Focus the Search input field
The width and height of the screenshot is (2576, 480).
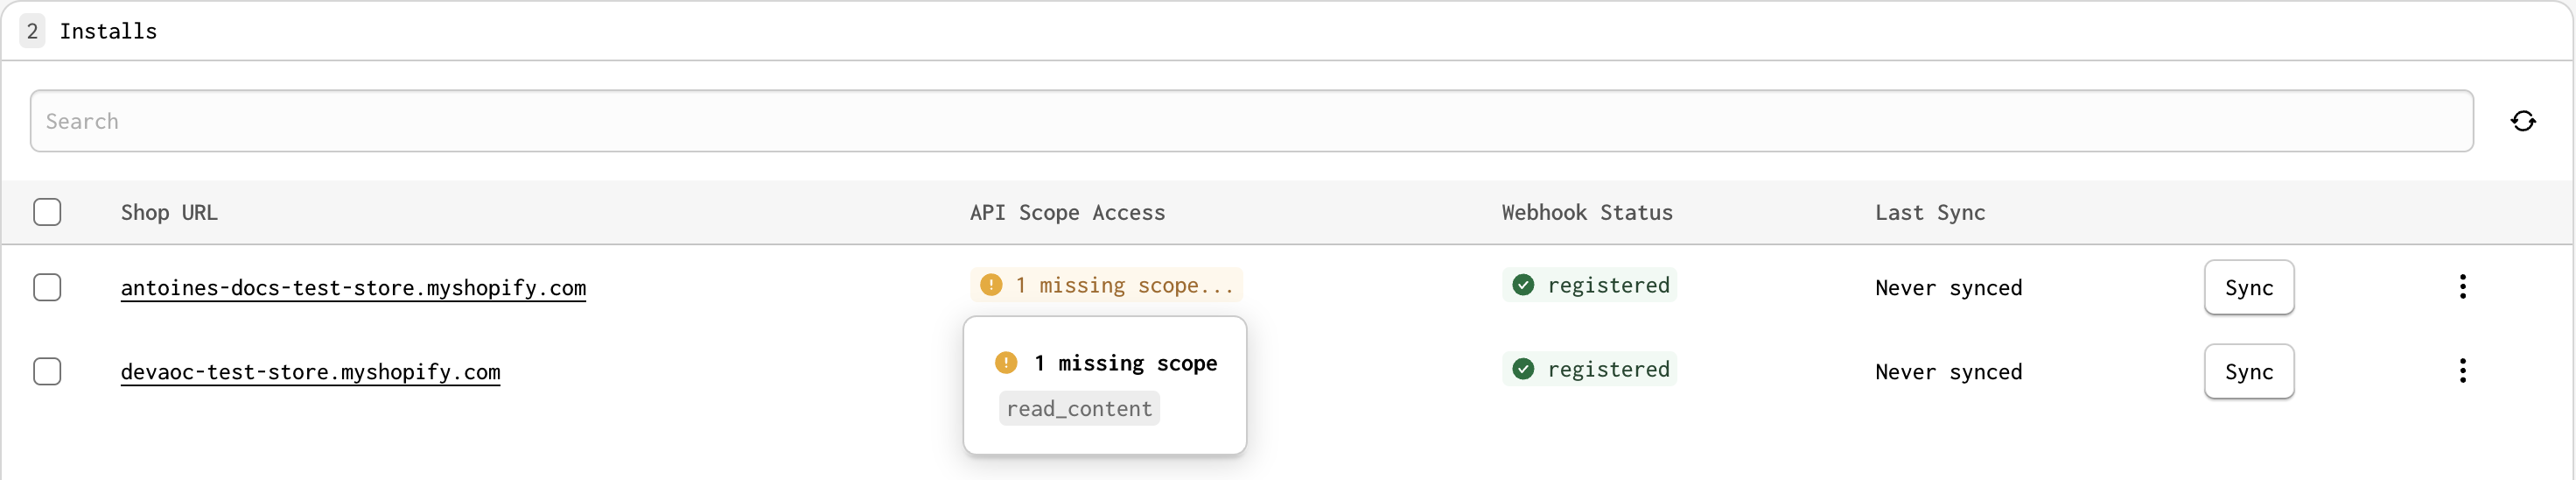pos(1251,121)
